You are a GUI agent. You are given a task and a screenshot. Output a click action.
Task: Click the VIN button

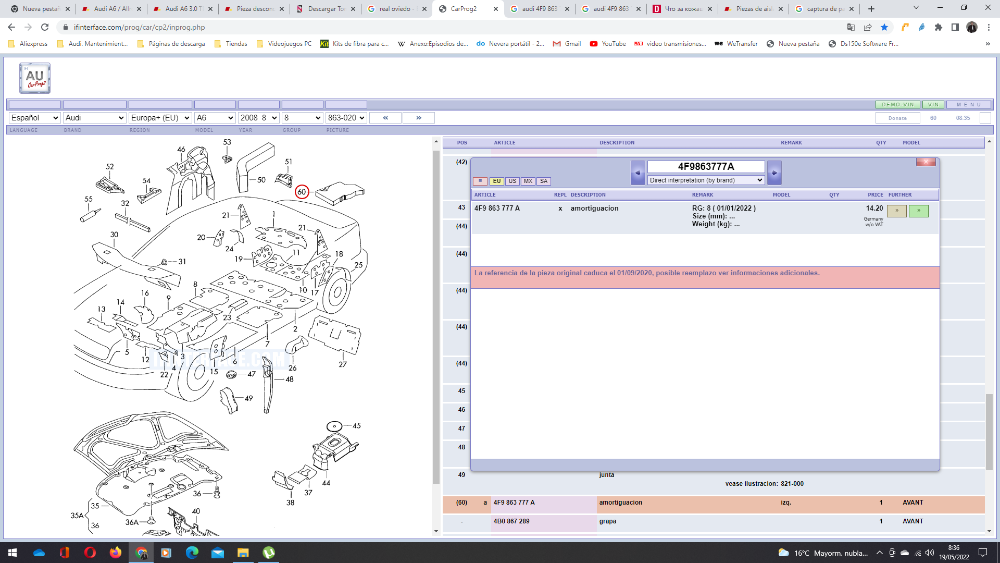click(933, 105)
